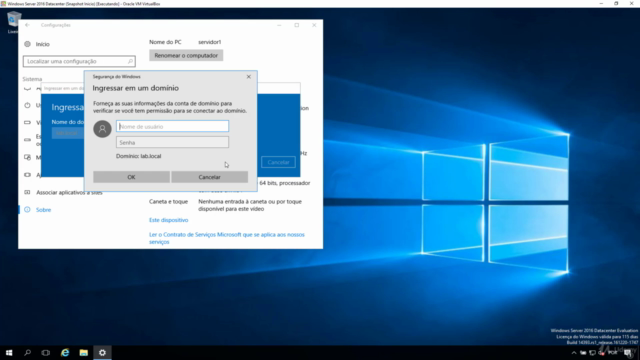Image resolution: width=640 pixels, height=360 pixels.
Task: Confirm domain credentials with OK button
Action: [x=131, y=177]
